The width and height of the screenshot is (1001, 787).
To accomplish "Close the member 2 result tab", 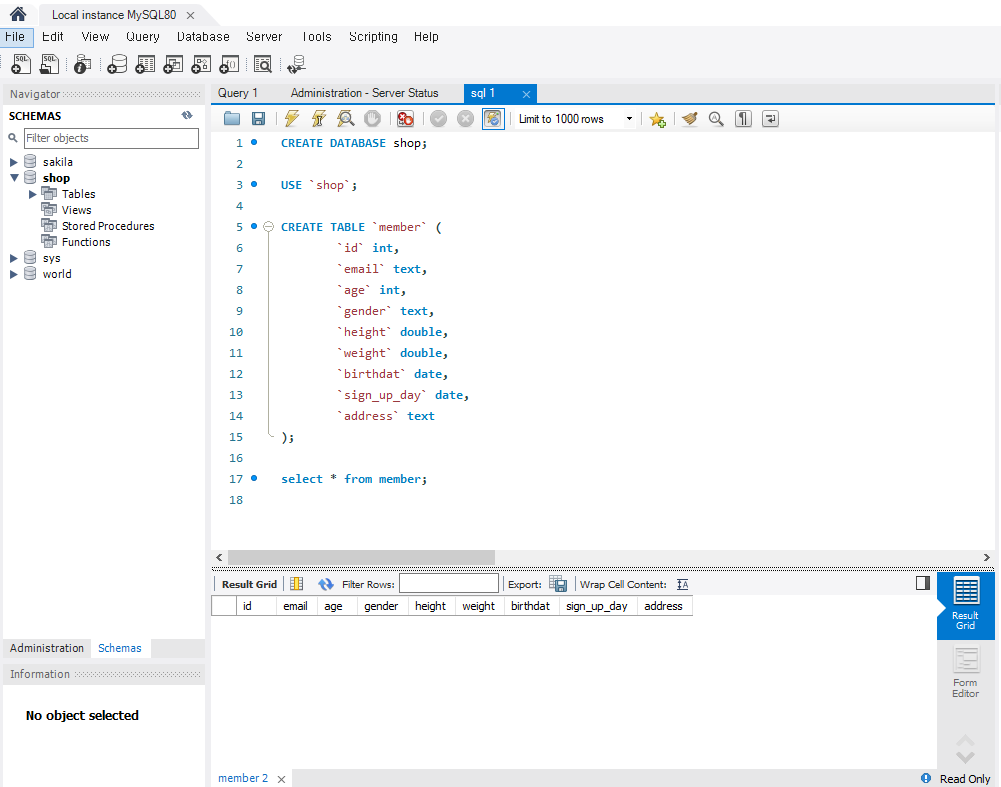I will coord(282,779).
